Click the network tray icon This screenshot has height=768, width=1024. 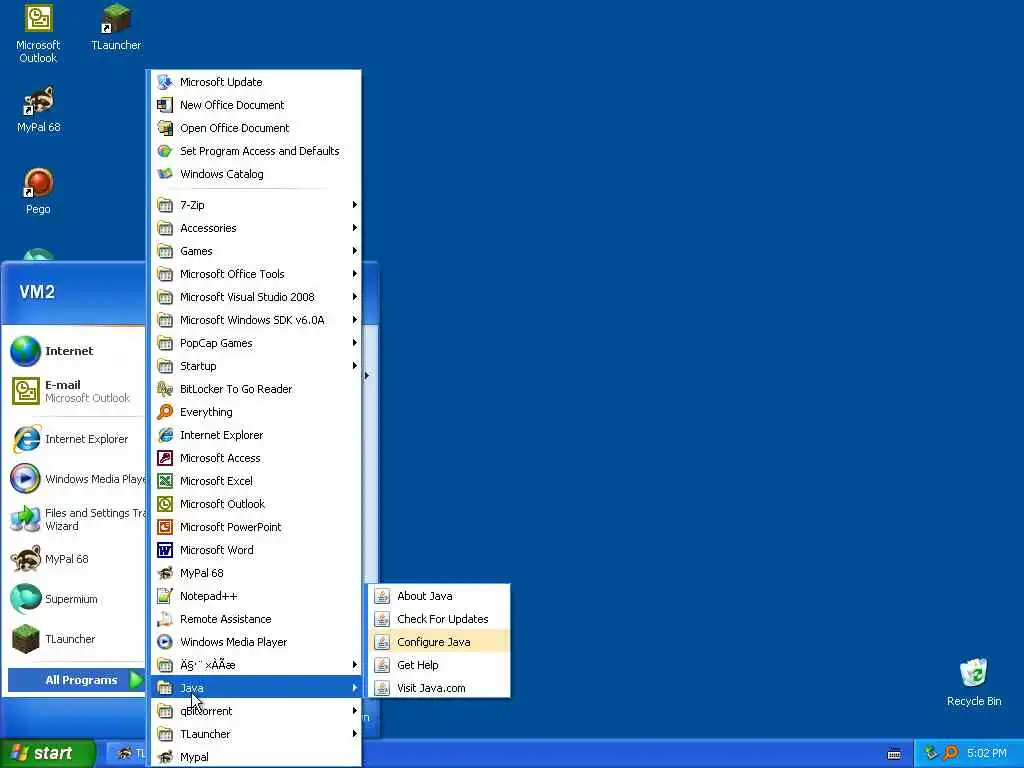tap(931, 753)
